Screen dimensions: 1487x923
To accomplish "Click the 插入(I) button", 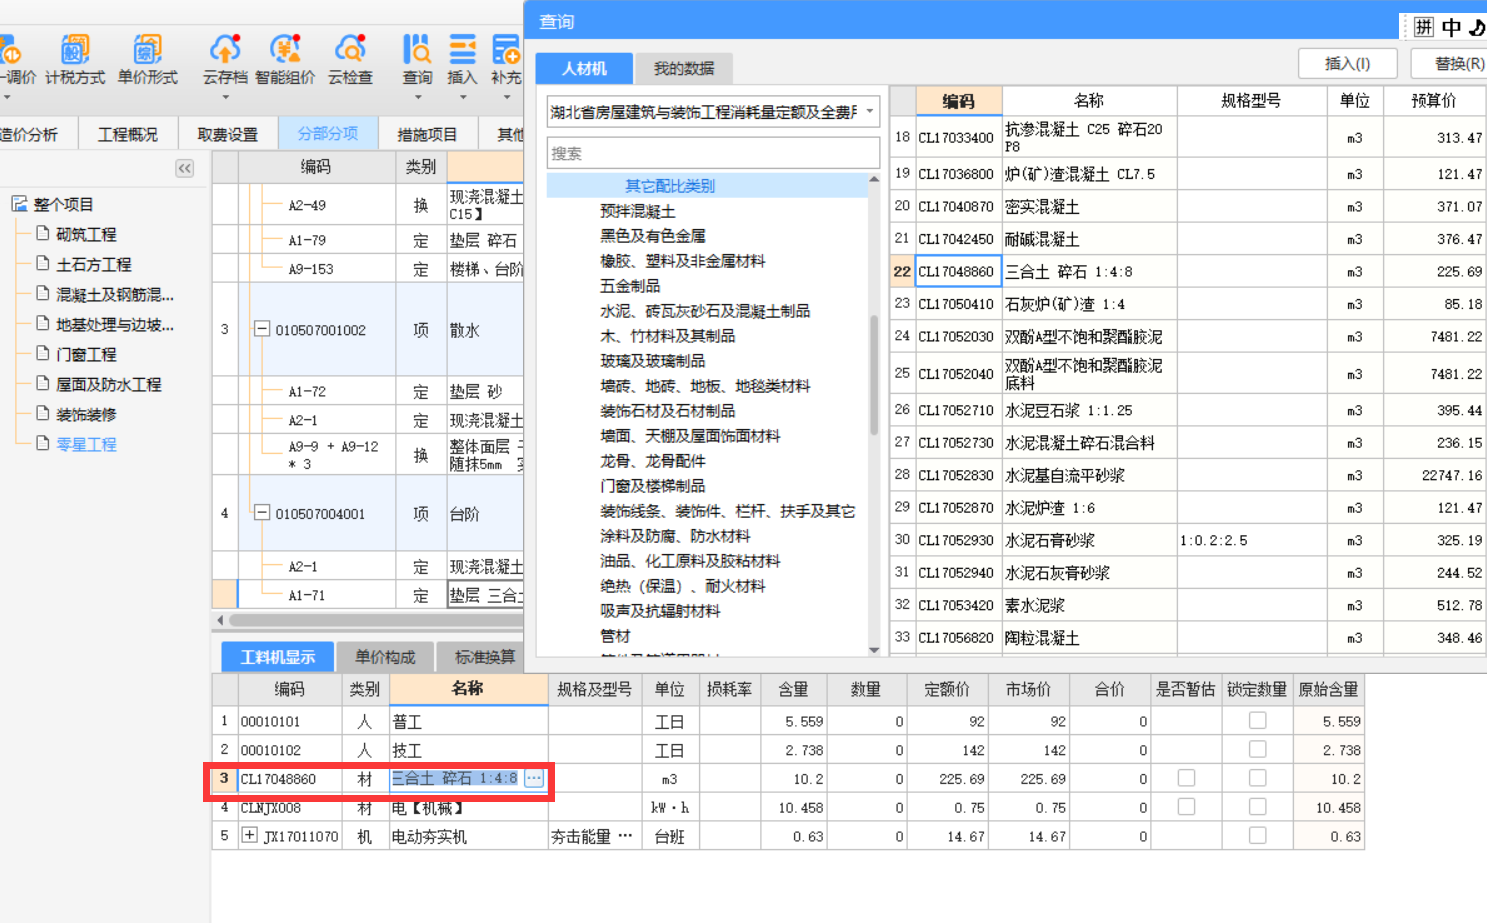I will 1347,63.
